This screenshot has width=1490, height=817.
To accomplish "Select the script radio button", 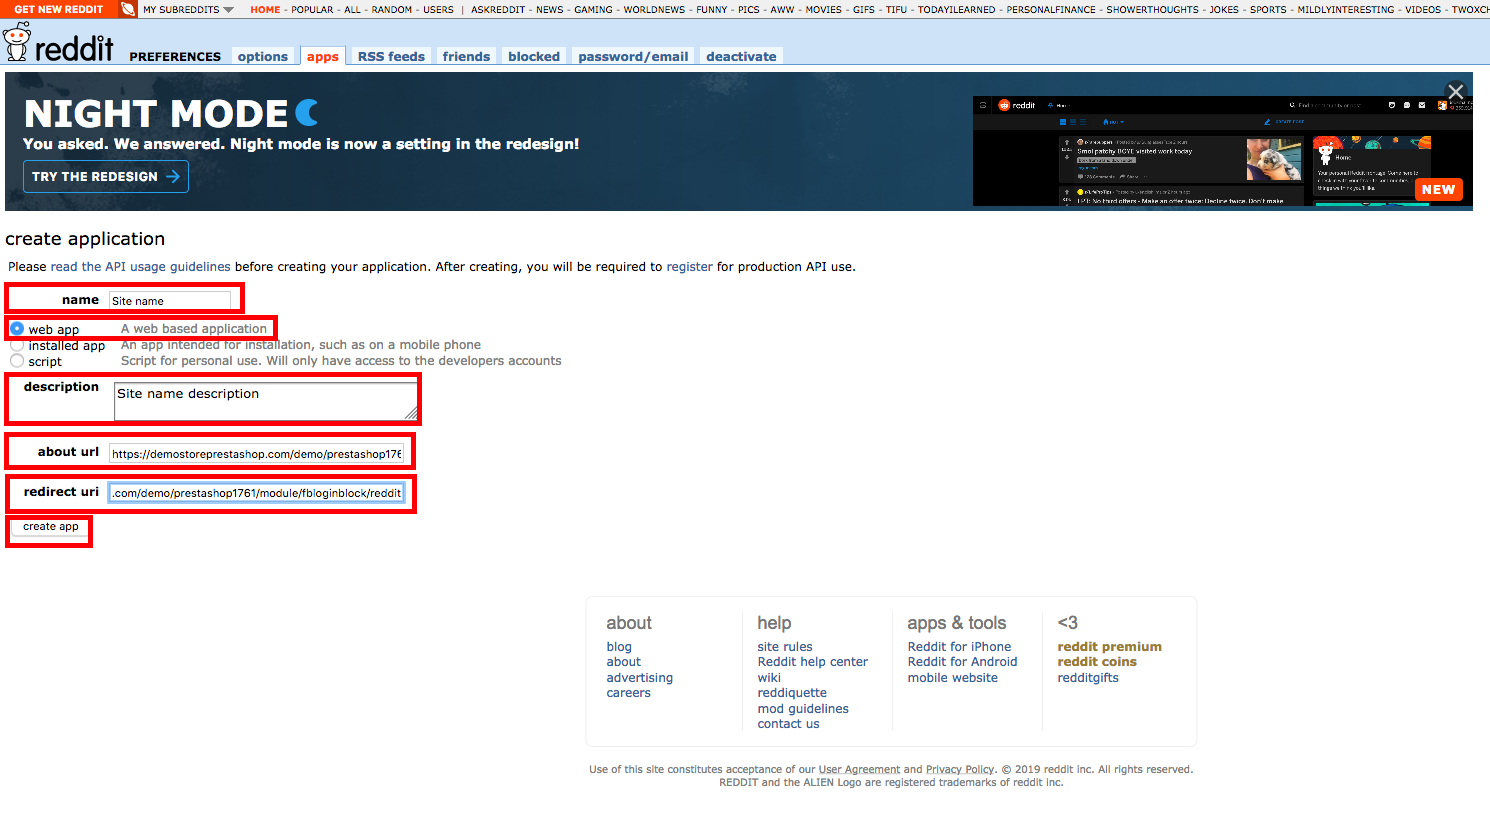I will point(17,361).
